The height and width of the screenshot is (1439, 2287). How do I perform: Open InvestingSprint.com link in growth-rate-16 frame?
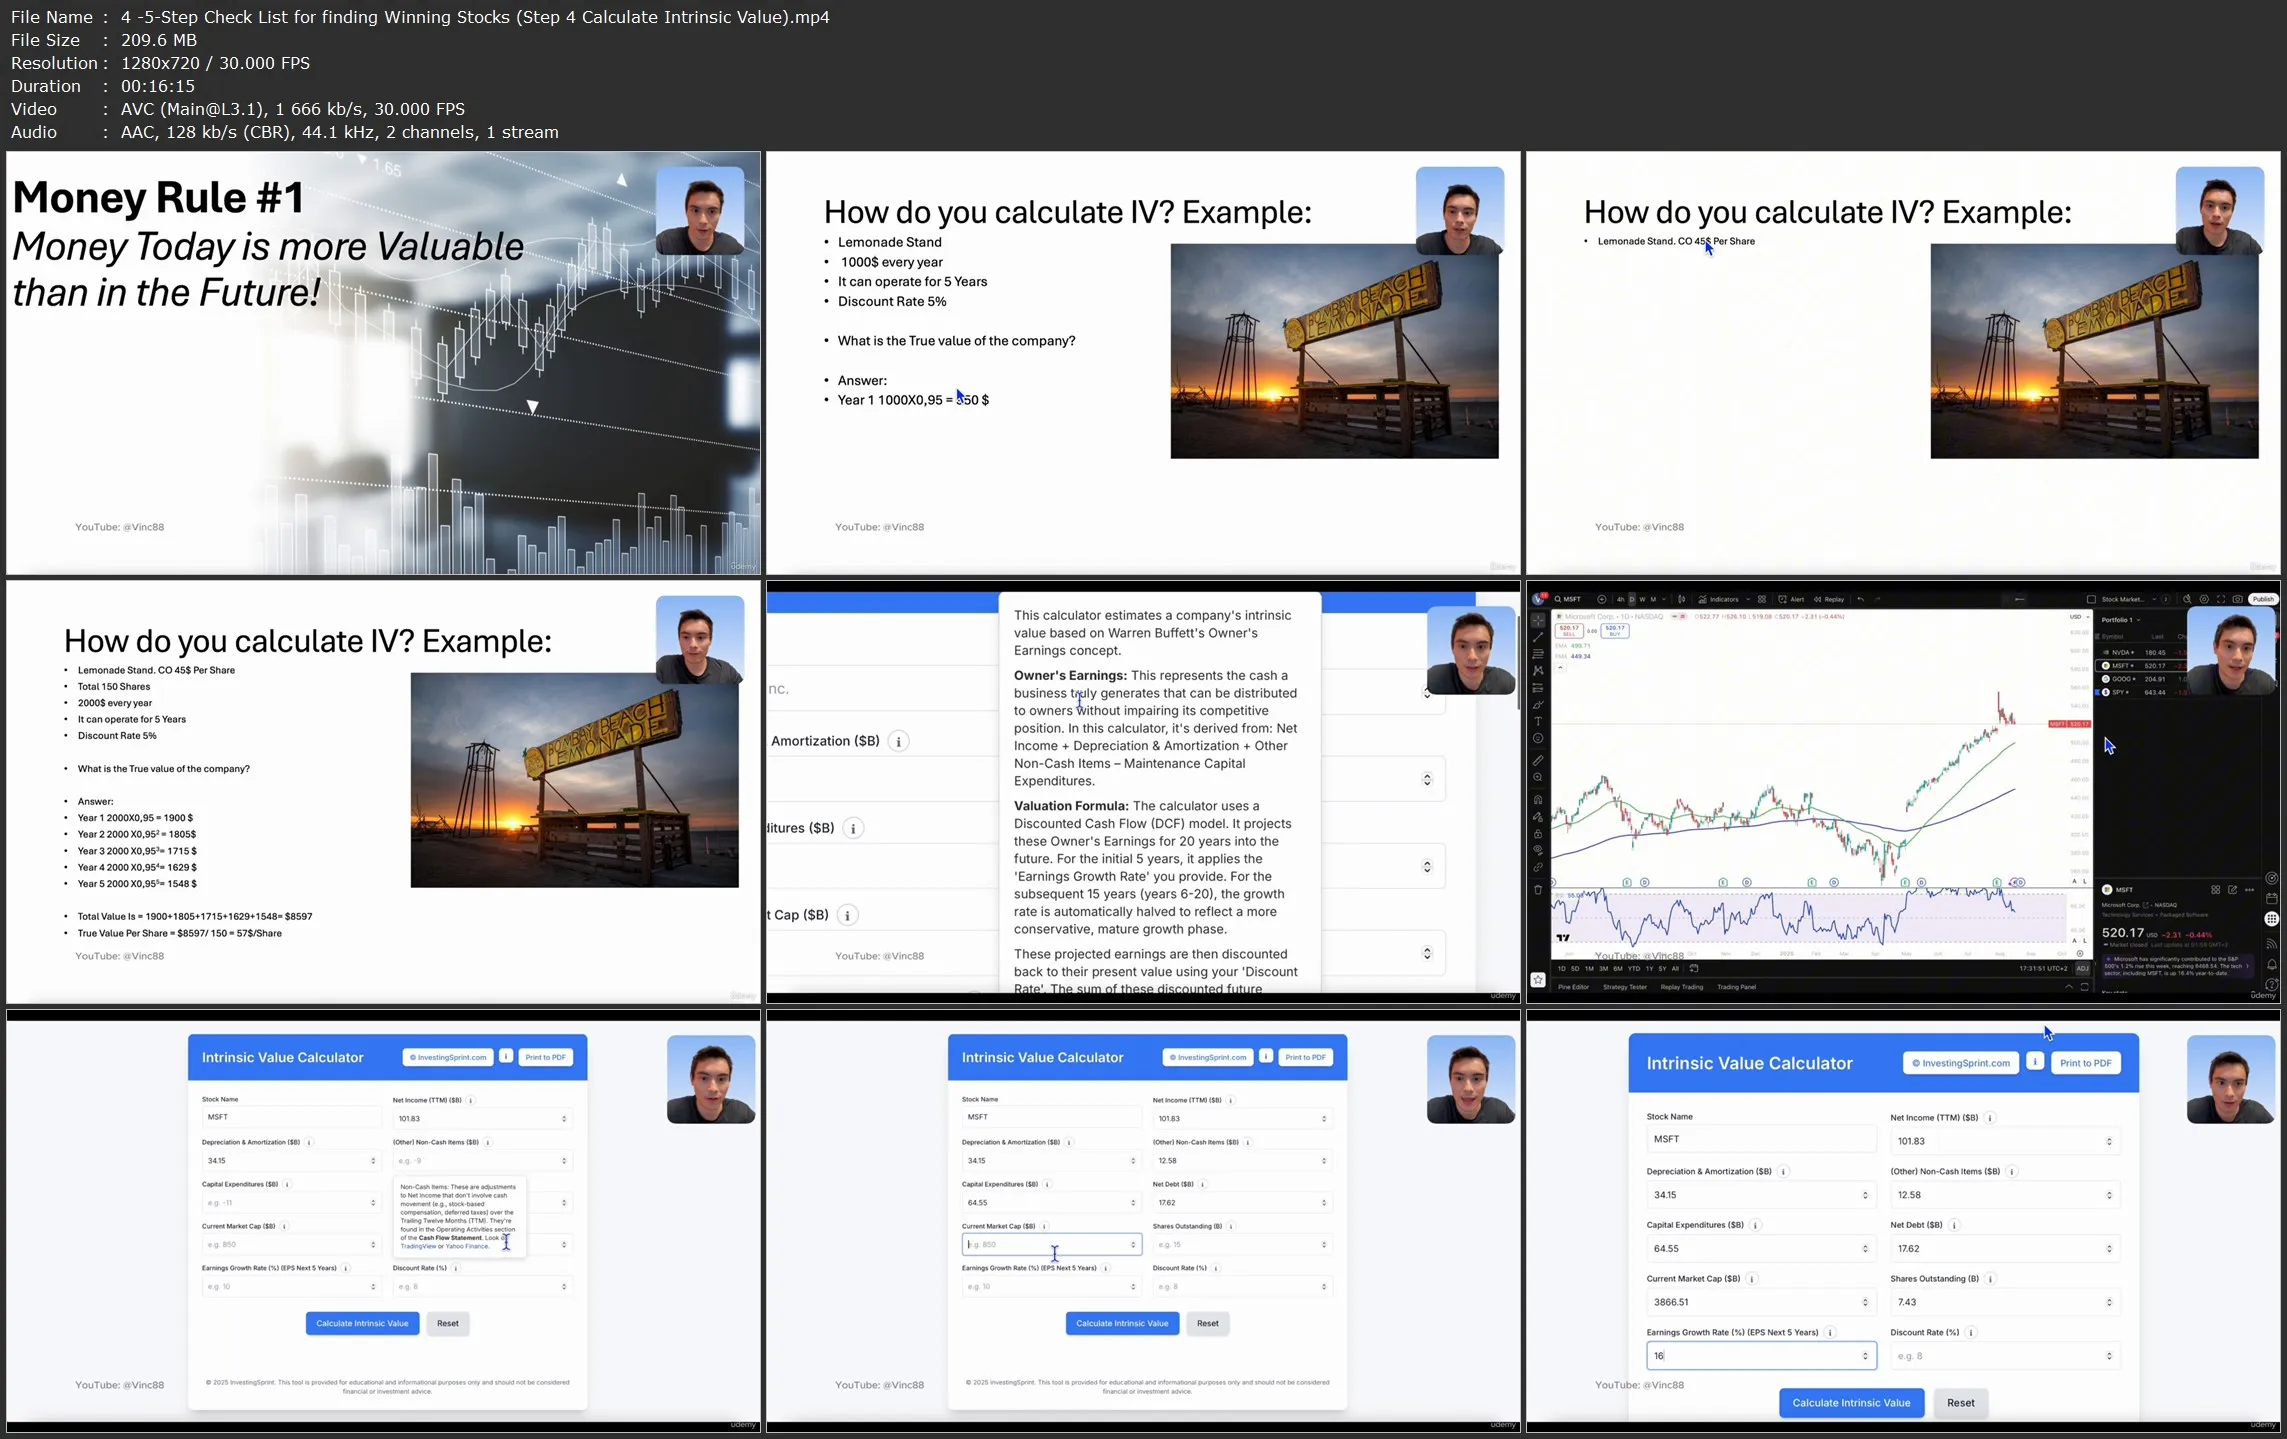pos(1960,1063)
